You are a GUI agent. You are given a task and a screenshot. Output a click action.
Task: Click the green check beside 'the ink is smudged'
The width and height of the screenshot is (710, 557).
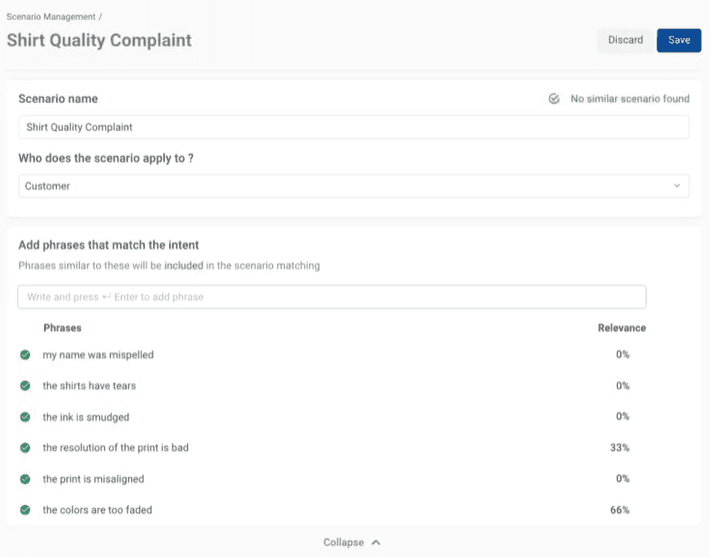(25, 417)
